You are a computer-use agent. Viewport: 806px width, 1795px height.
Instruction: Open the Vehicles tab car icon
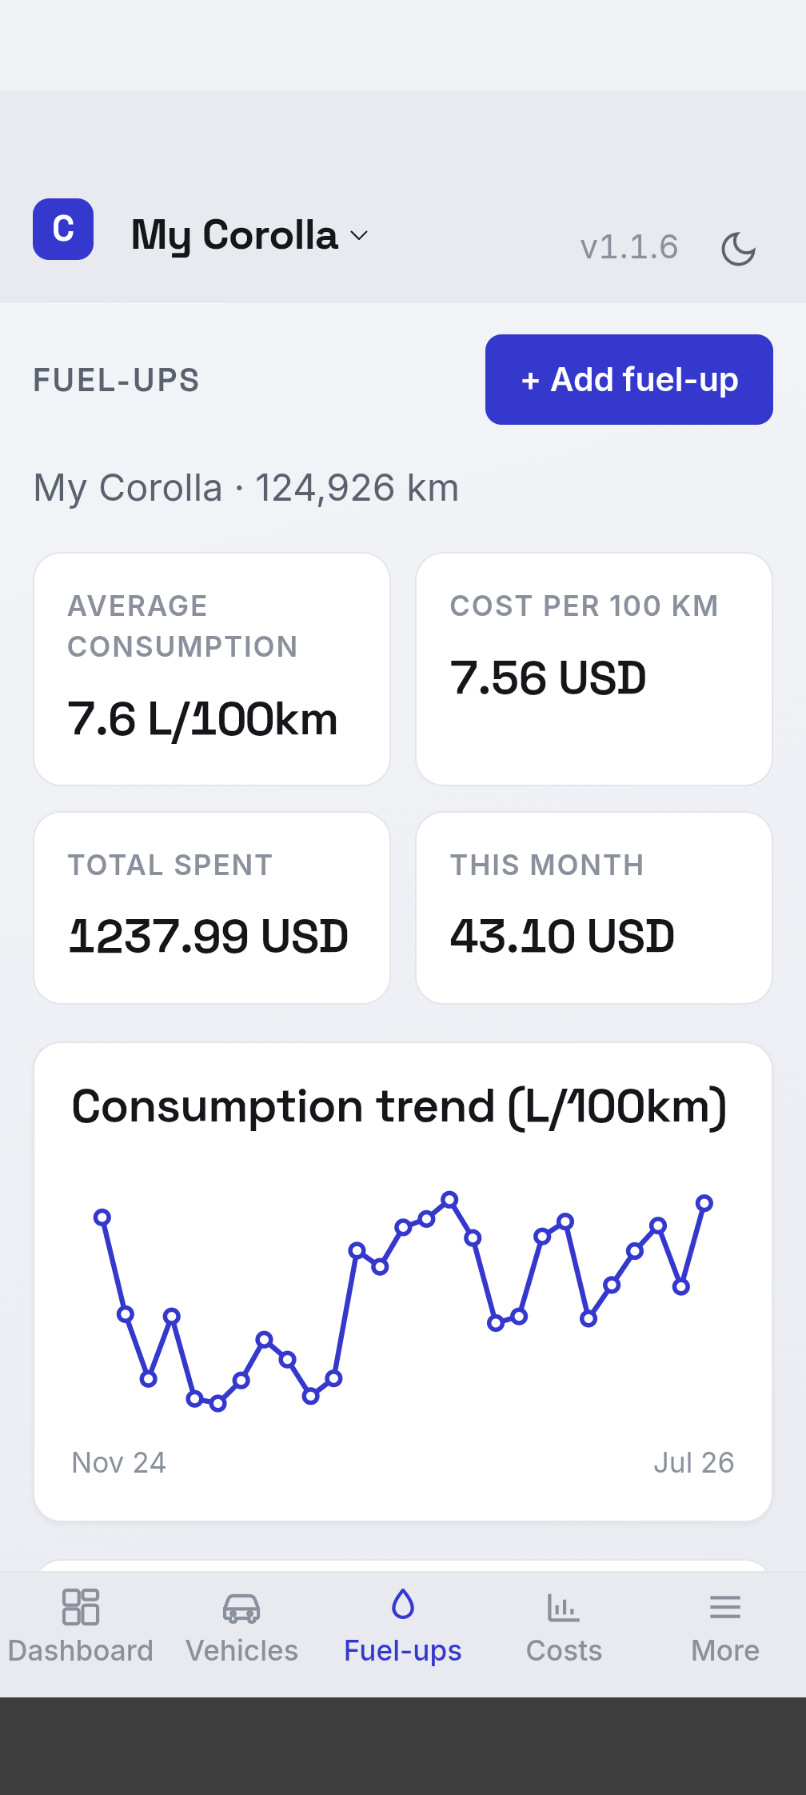242,1608
